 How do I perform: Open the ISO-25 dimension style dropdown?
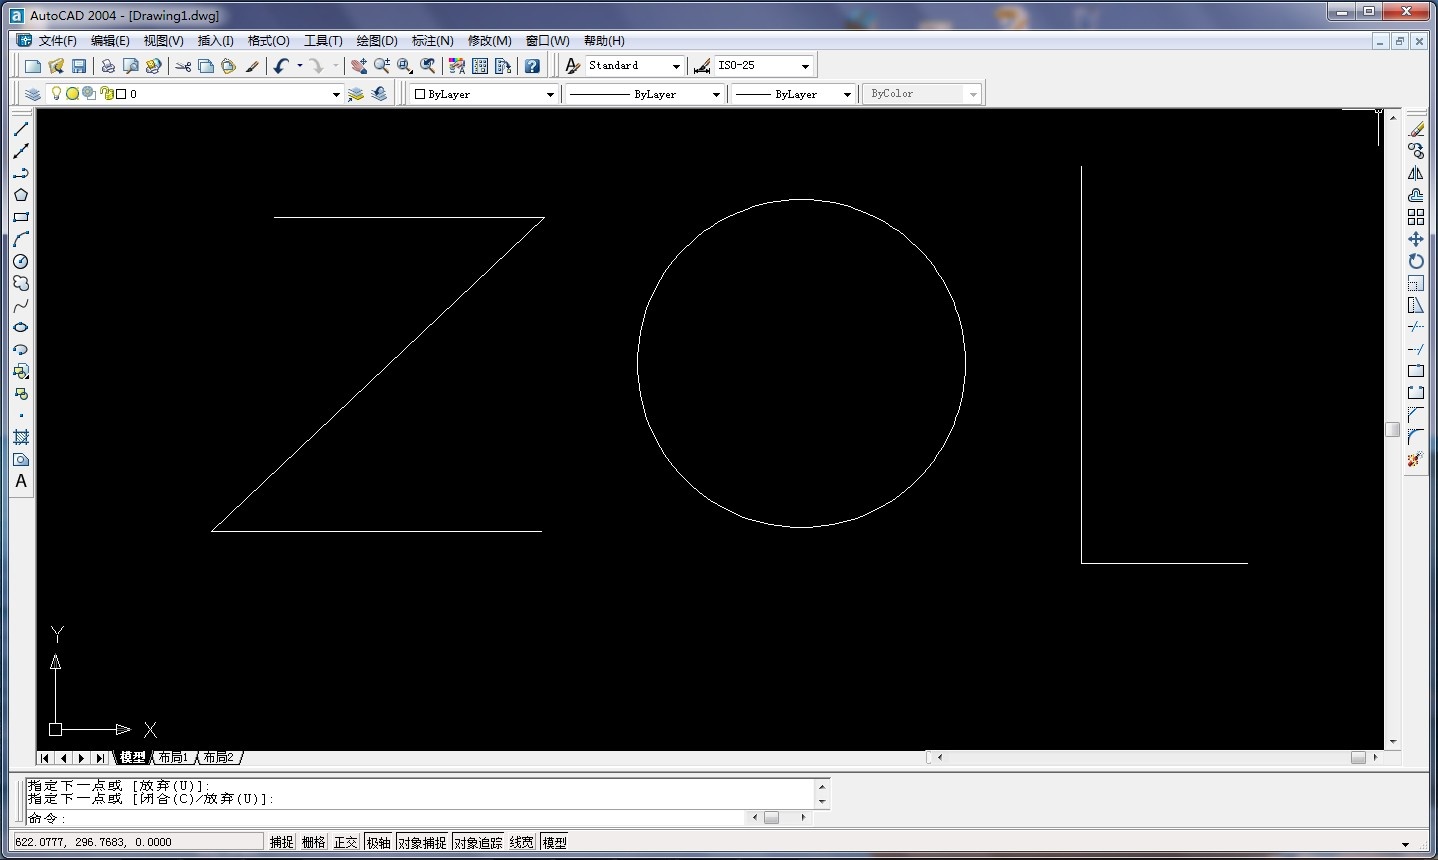[x=805, y=66]
